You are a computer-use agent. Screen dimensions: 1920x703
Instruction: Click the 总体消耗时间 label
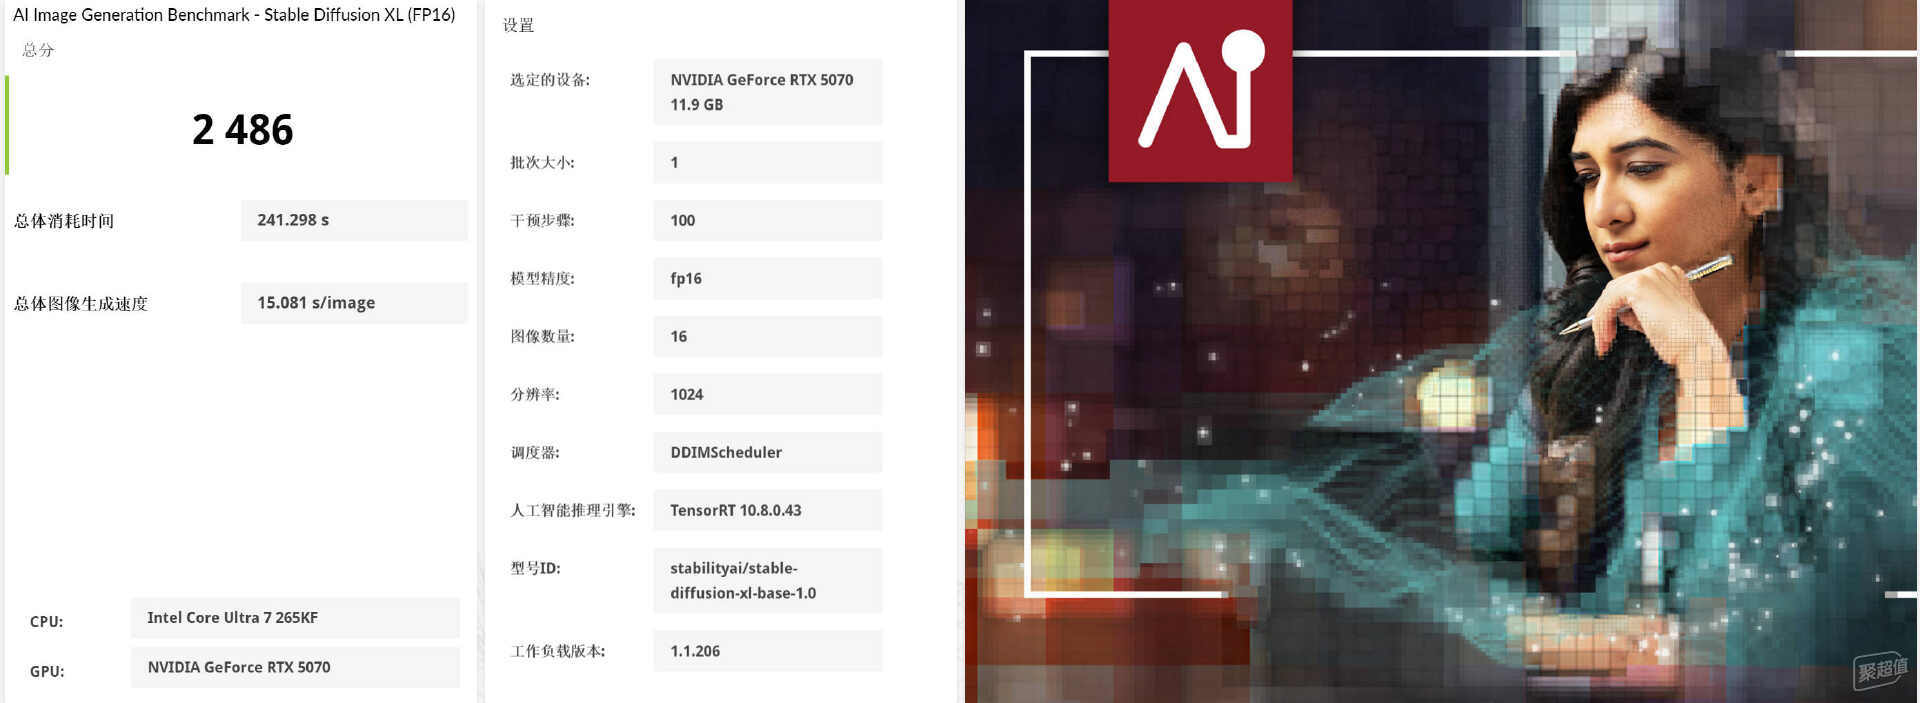64,221
